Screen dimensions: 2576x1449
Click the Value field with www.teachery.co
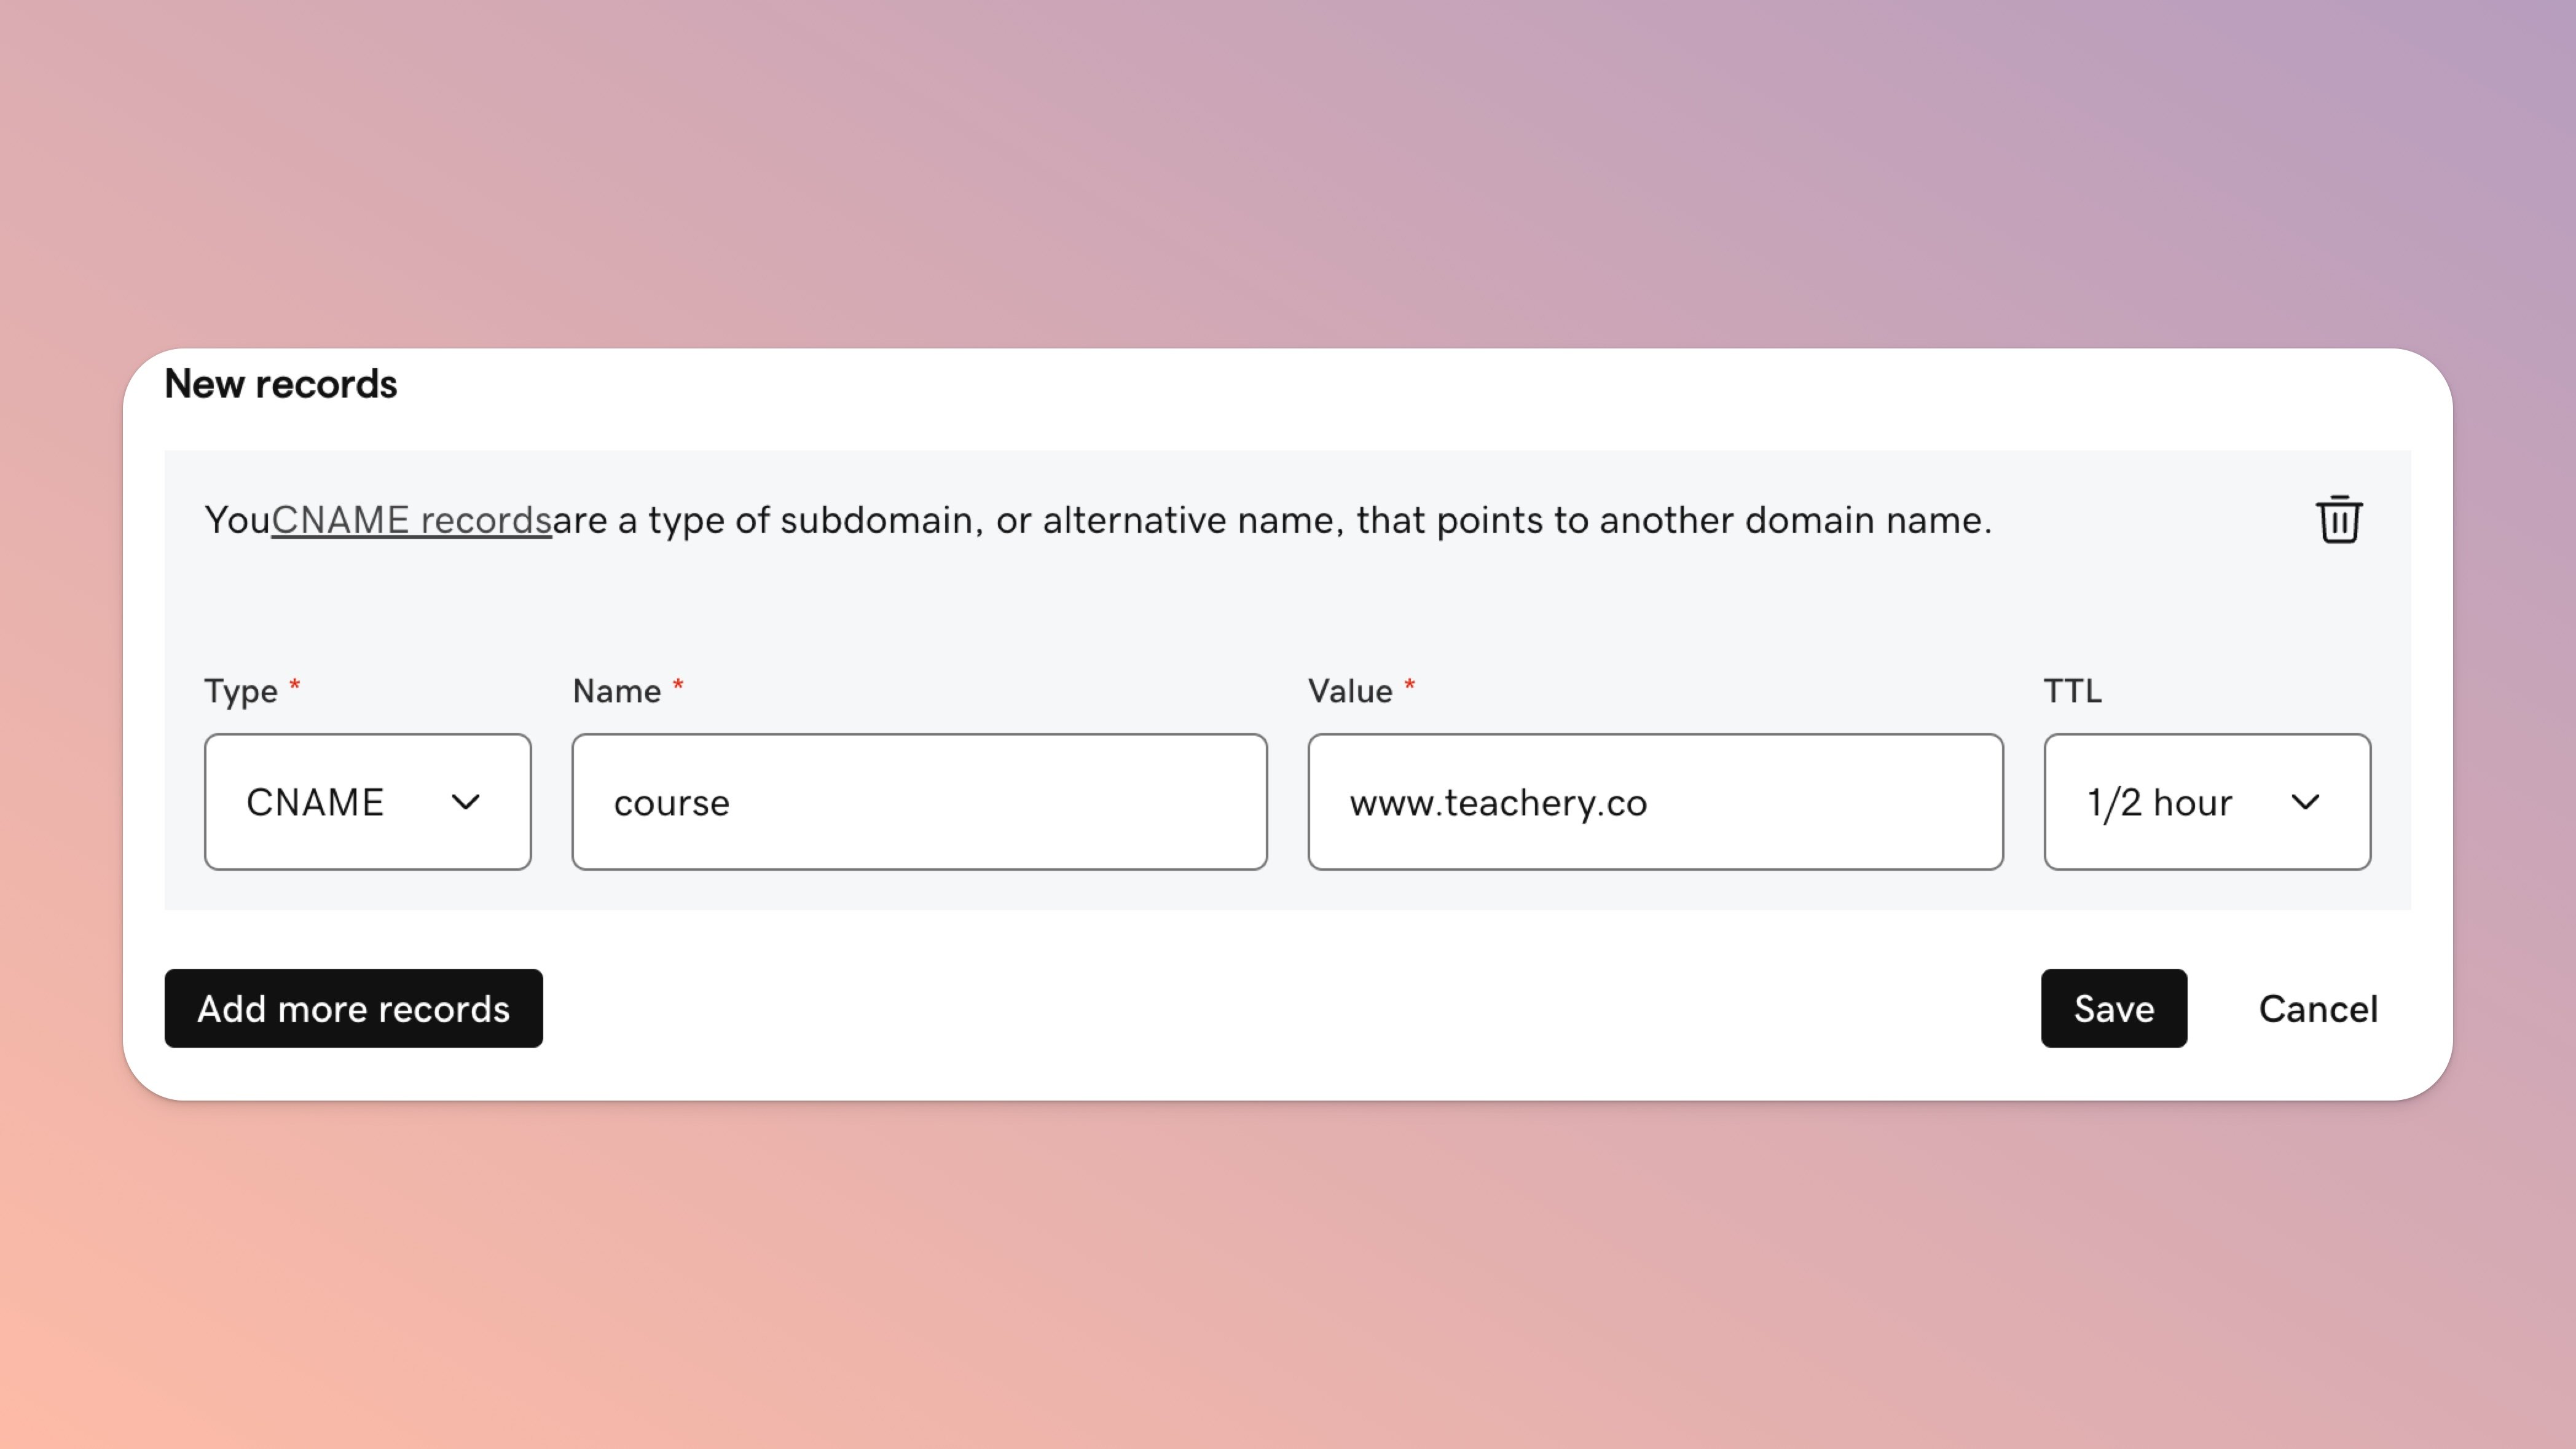1655,802
